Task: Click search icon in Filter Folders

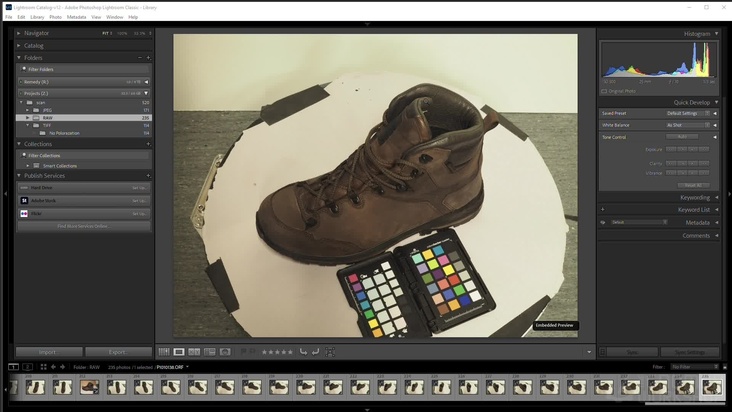Action: point(24,69)
